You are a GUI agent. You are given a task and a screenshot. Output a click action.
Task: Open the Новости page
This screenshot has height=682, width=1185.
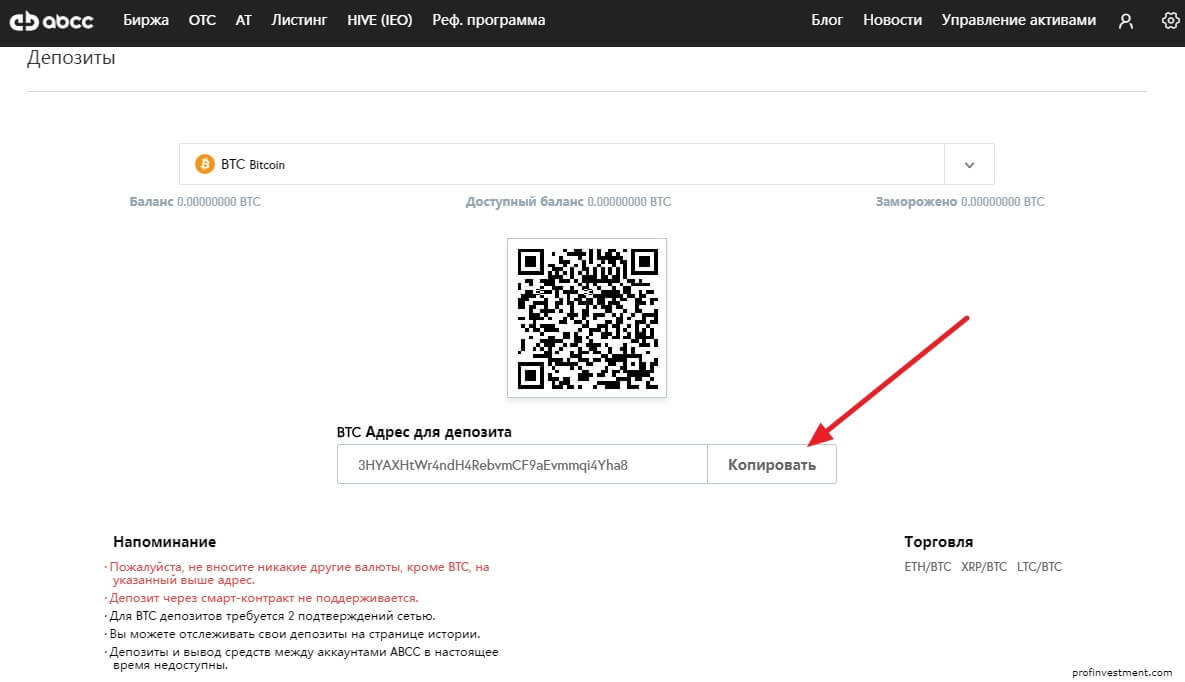pos(893,20)
